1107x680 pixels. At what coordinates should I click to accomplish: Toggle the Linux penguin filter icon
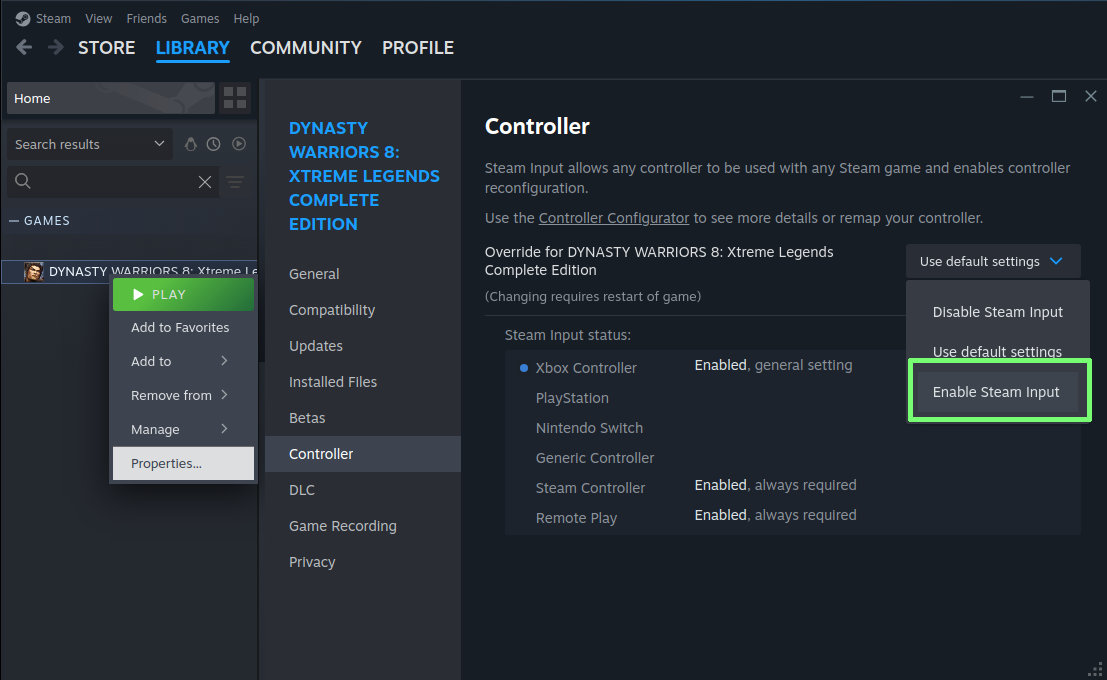(191, 144)
